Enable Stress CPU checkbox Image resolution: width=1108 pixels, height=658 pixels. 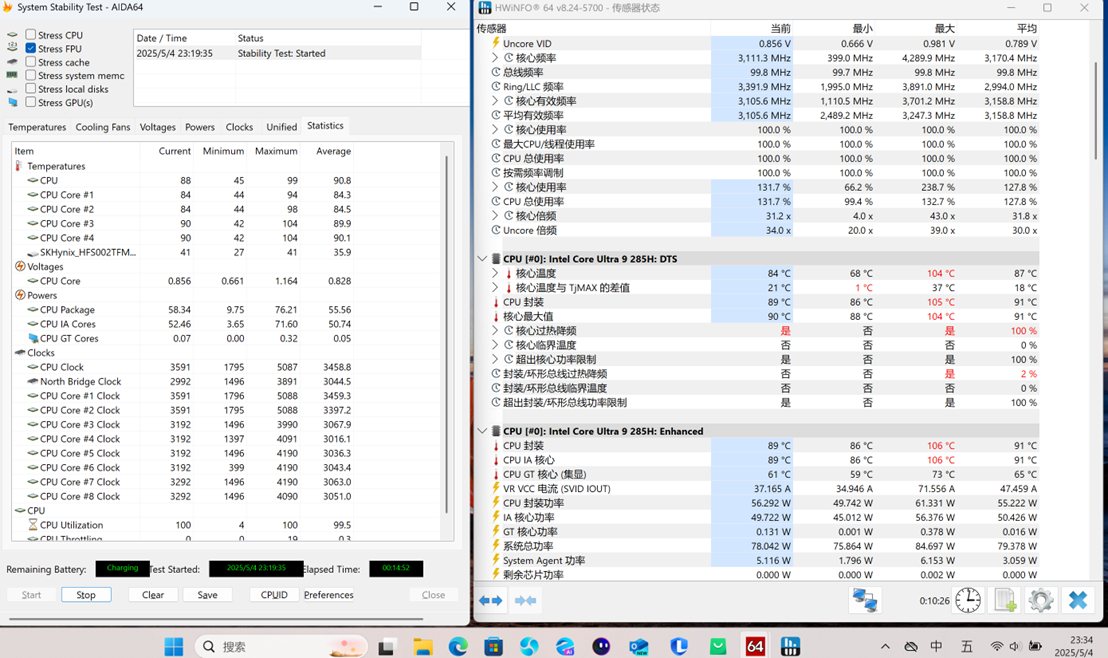(x=30, y=34)
